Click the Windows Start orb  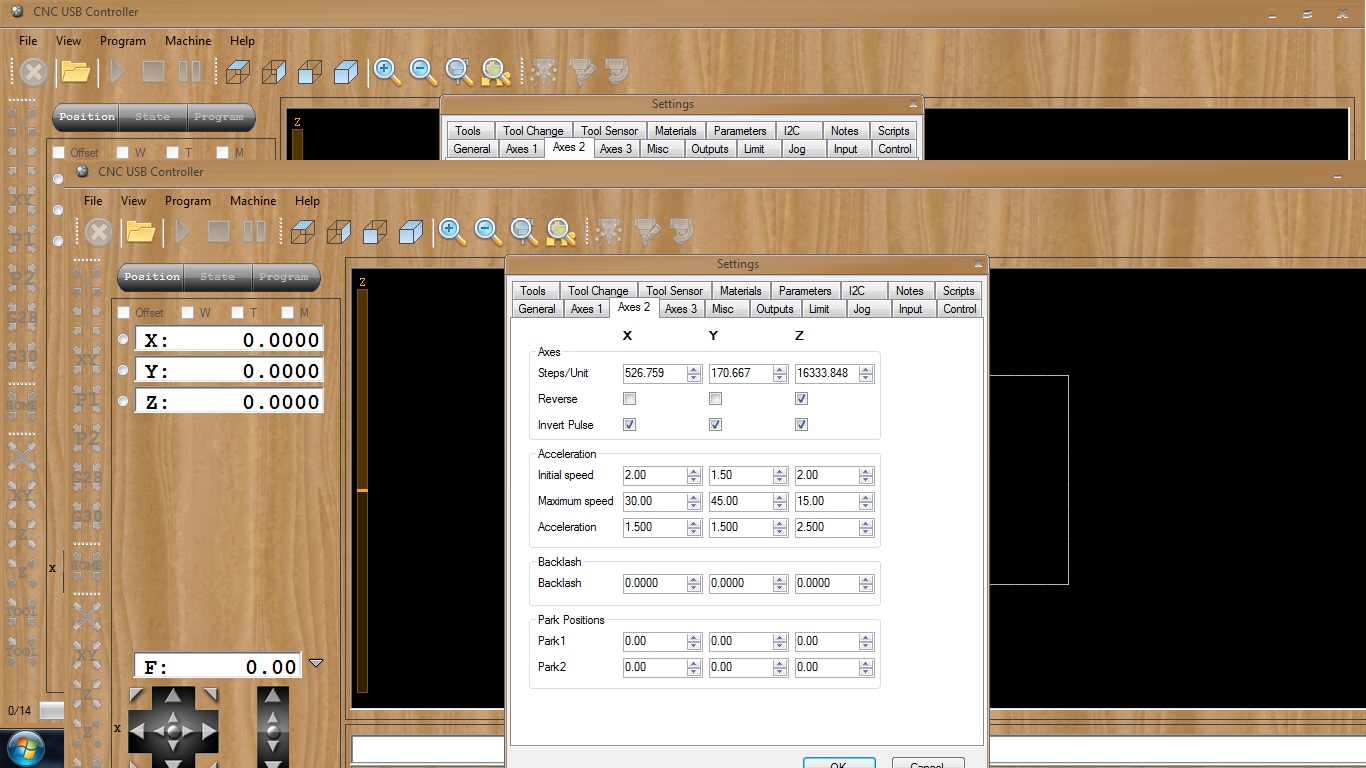pyautogui.click(x=25, y=748)
